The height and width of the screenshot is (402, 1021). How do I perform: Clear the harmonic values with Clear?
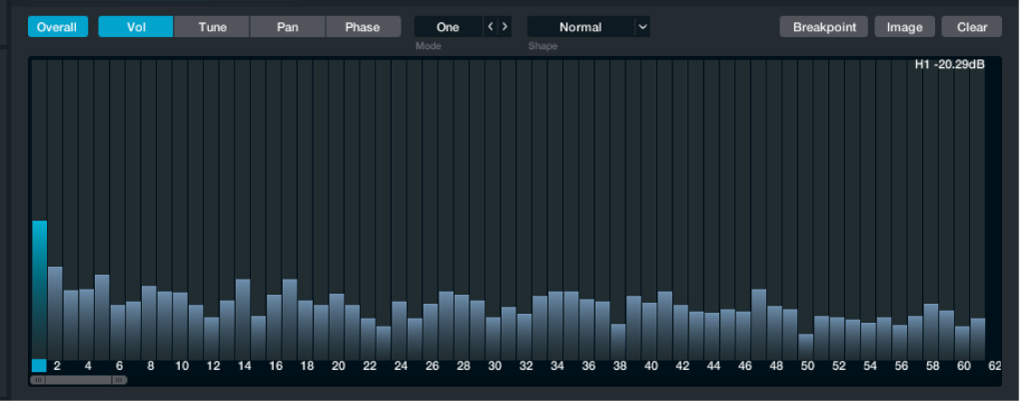pos(971,27)
